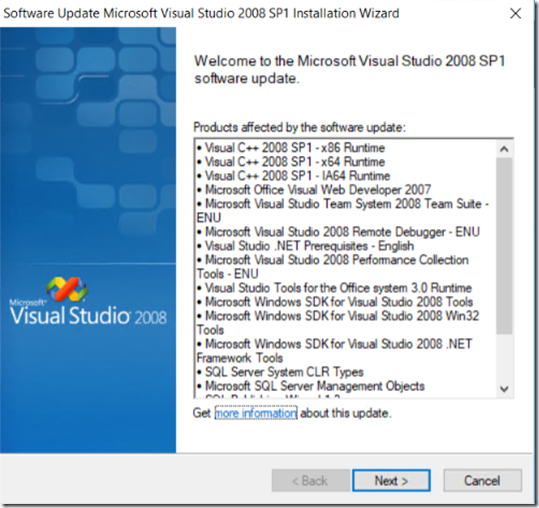
Task: Select Visual Studio .NET Prerequisites - English entry
Action: point(306,246)
